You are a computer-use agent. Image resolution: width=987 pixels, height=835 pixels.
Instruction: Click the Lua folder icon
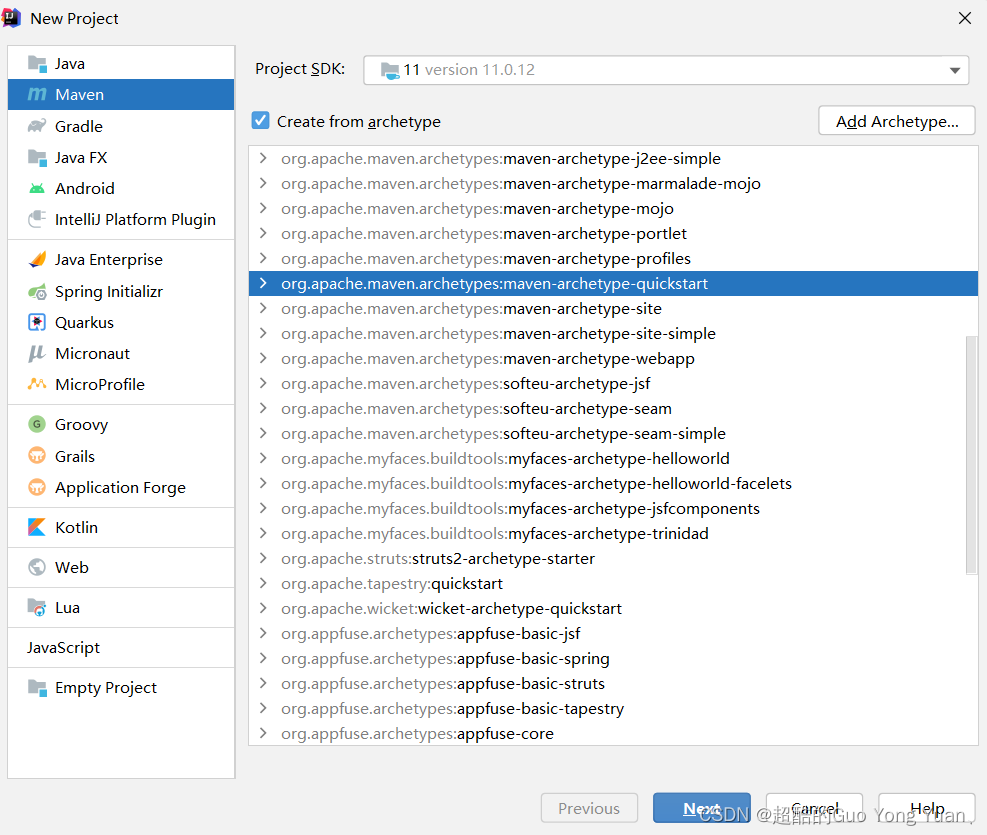coord(37,607)
